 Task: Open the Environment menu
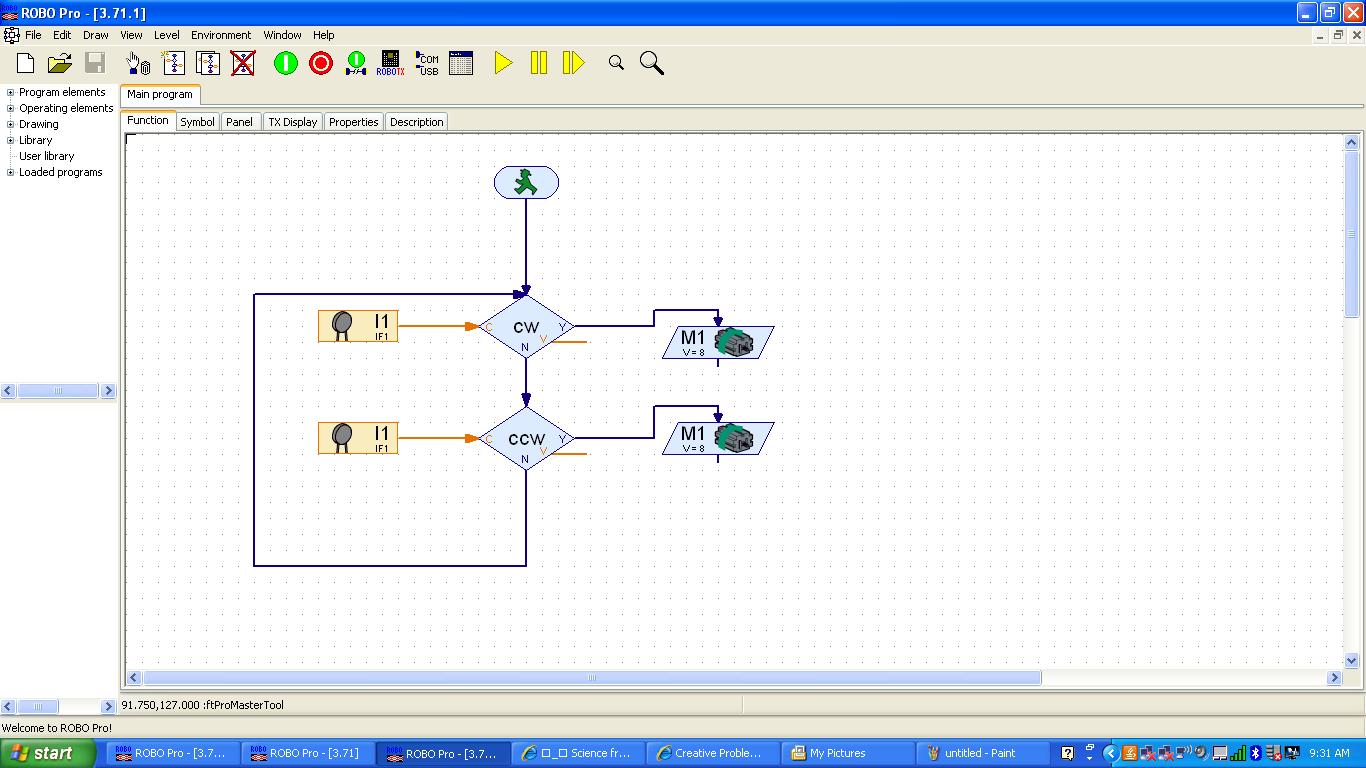pos(220,35)
